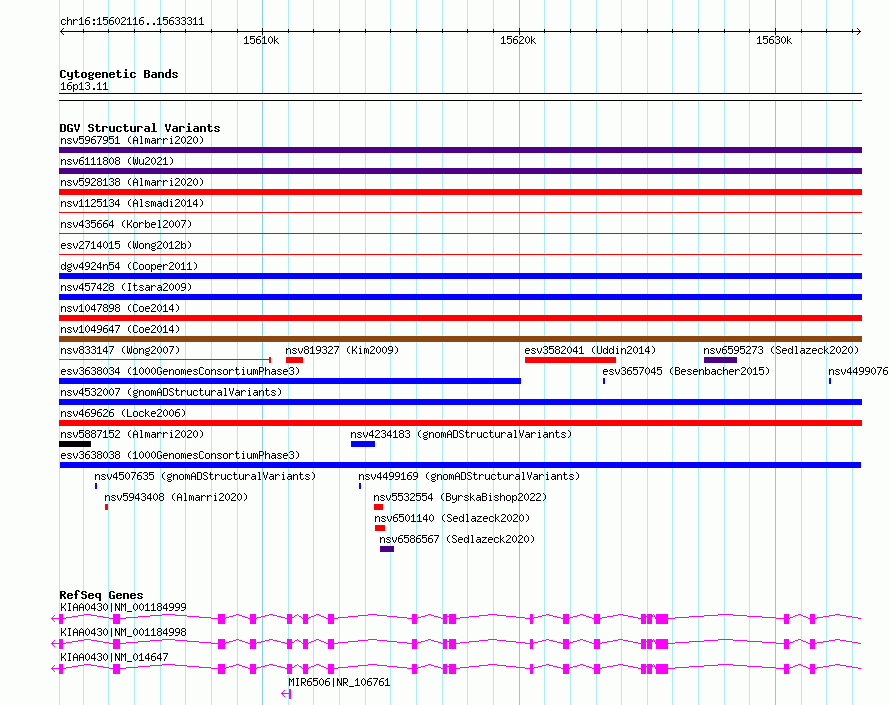Select the nsv5943408 (Almarri2020) label
This screenshot has width=890, height=705.
click(176, 497)
